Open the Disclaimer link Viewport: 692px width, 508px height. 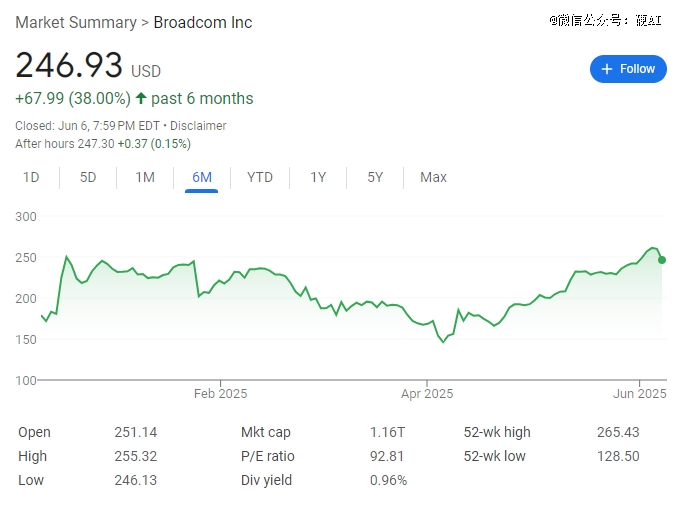coord(198,126)
